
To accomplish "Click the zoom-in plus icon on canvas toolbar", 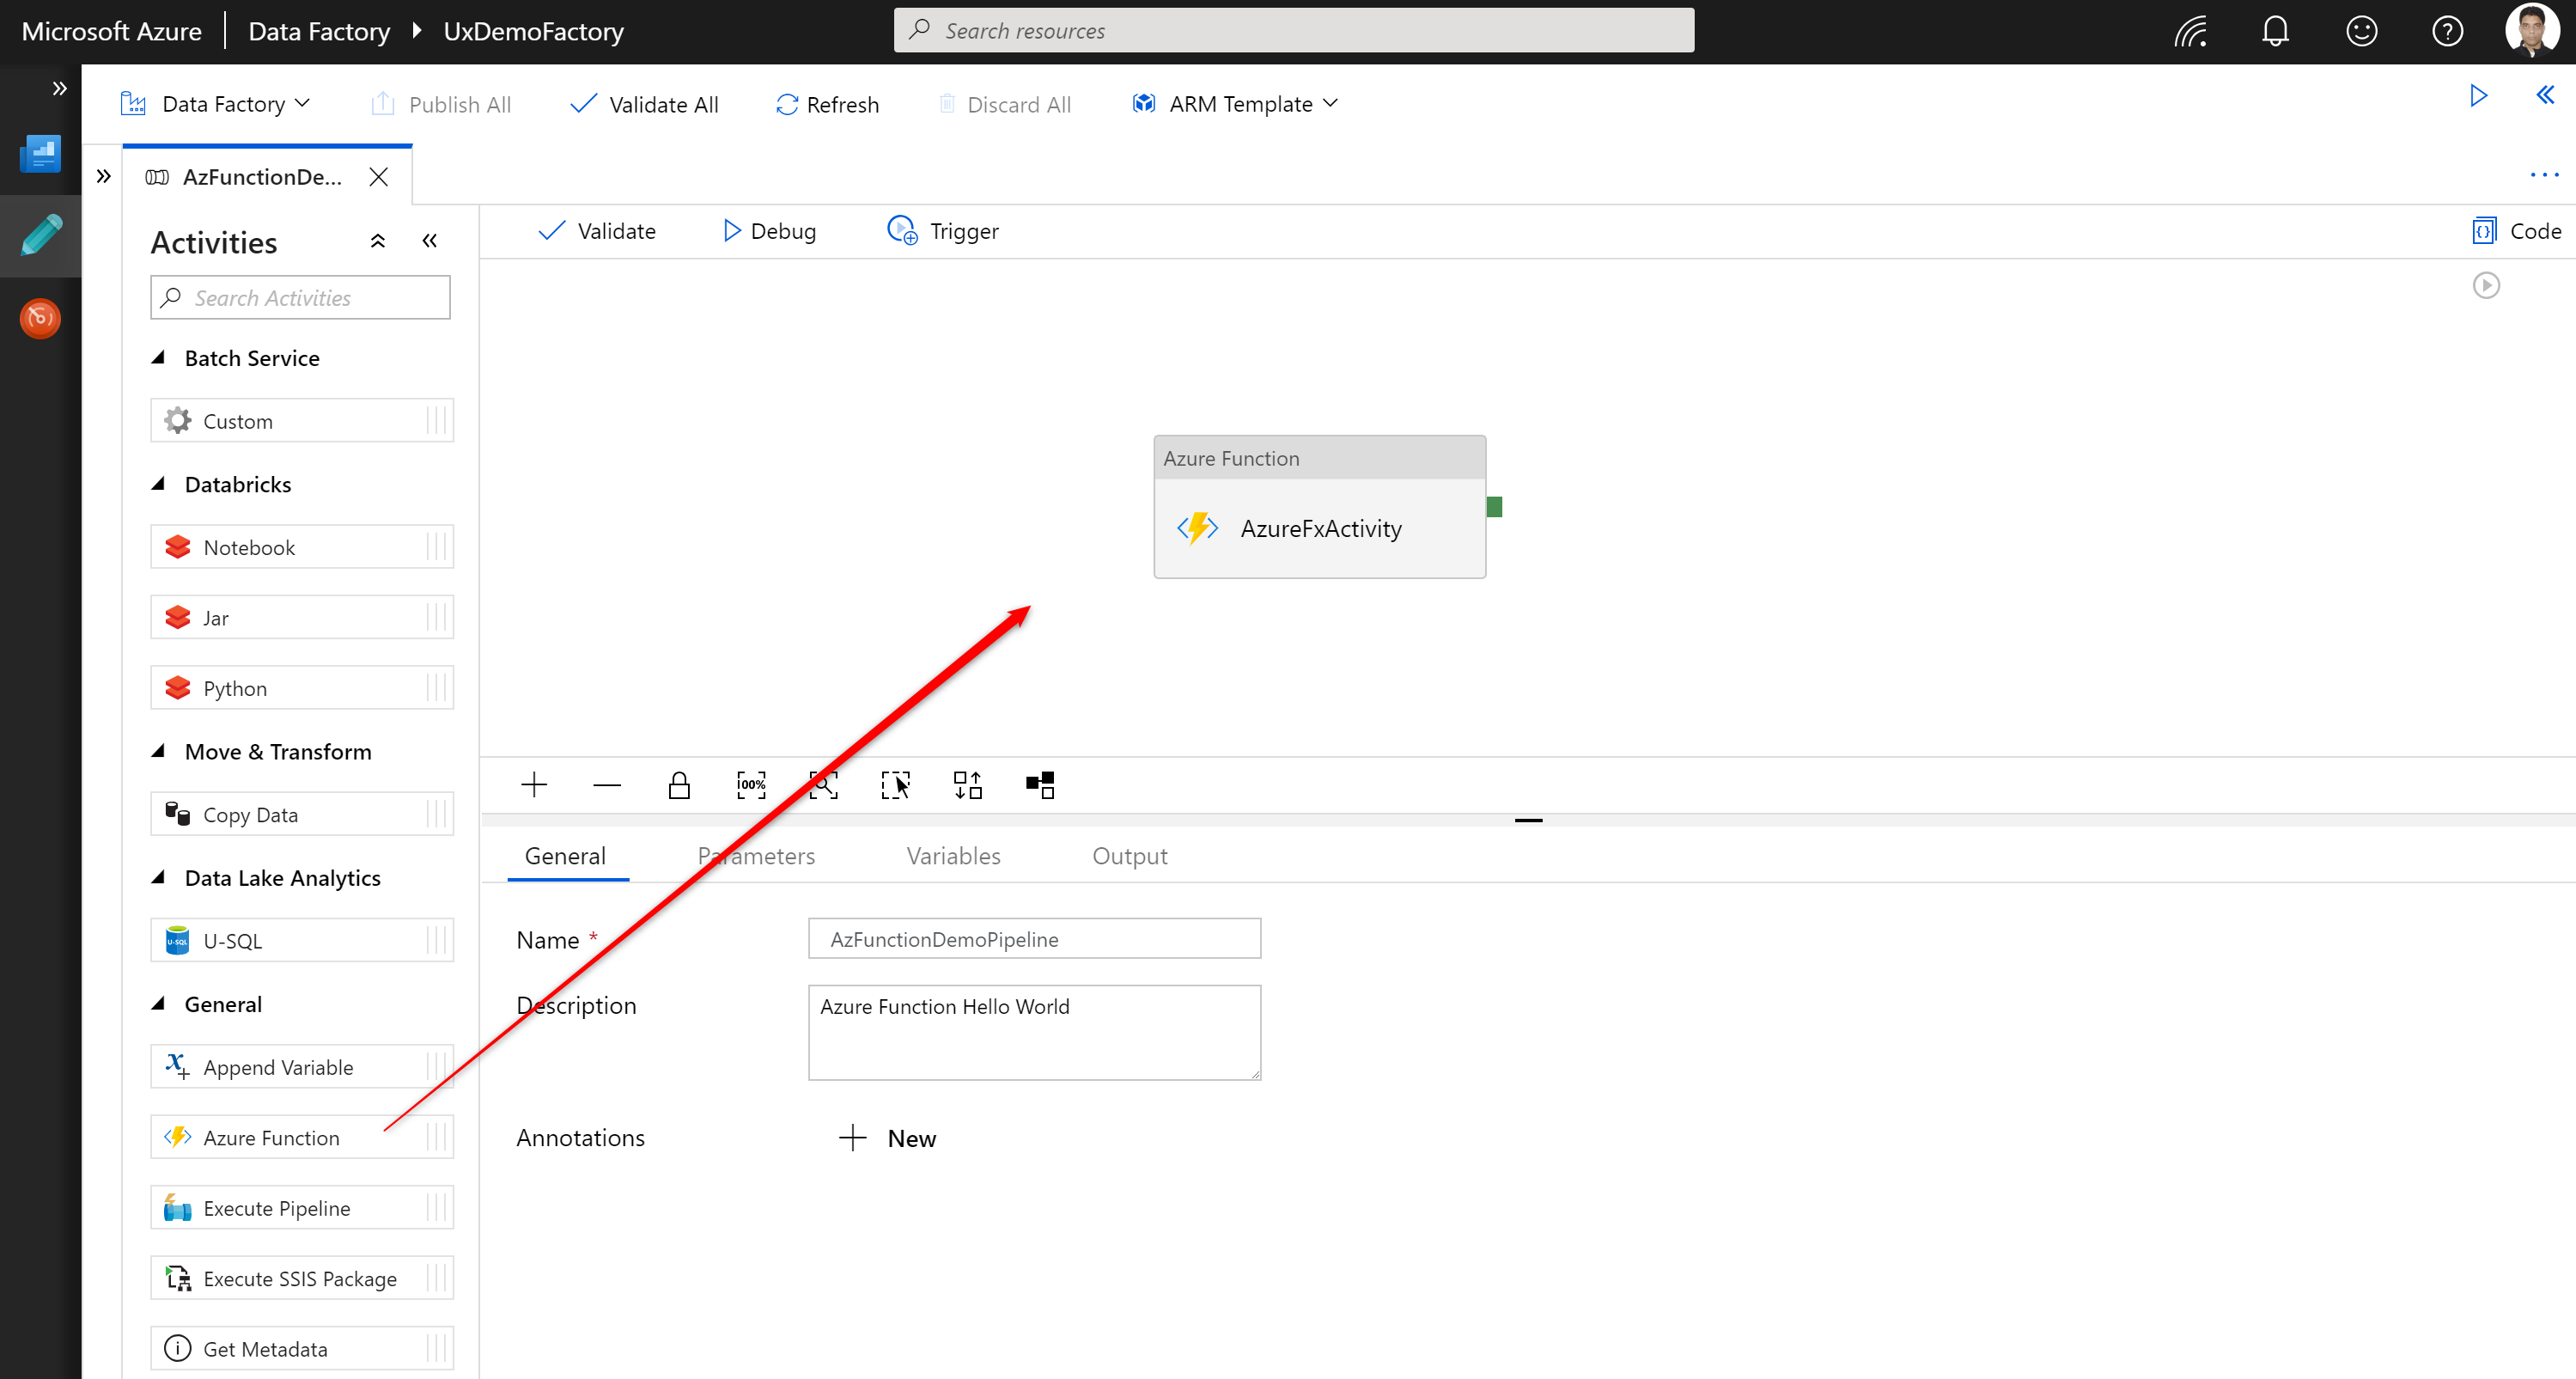I will [535, 784].
